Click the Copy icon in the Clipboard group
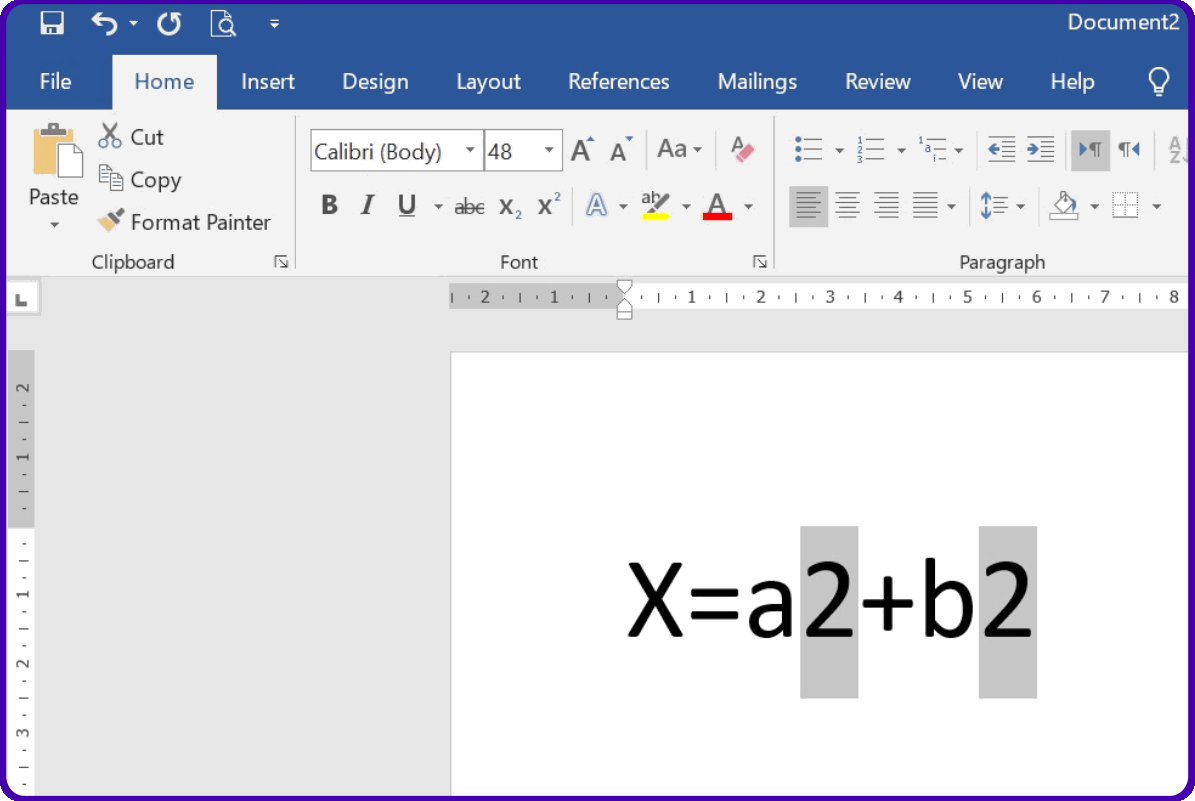The image size is (1195, 801). click(x=113, y=180)
